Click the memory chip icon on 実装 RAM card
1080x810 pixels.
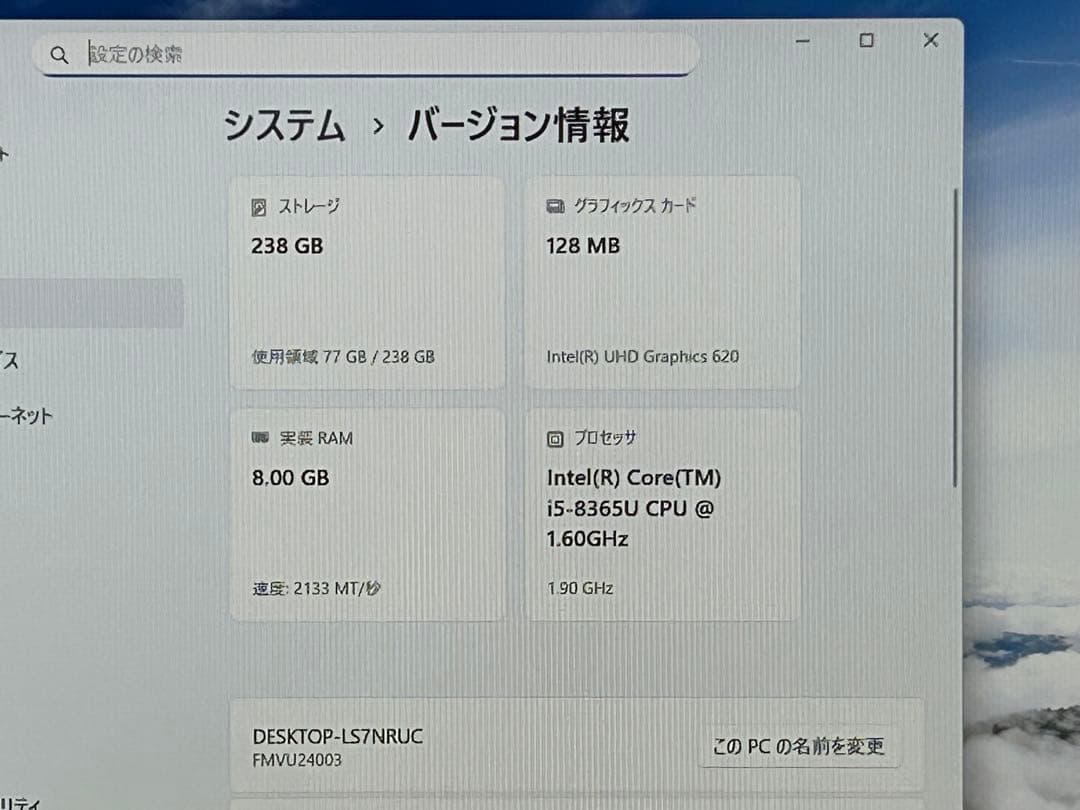click(260, 437)
